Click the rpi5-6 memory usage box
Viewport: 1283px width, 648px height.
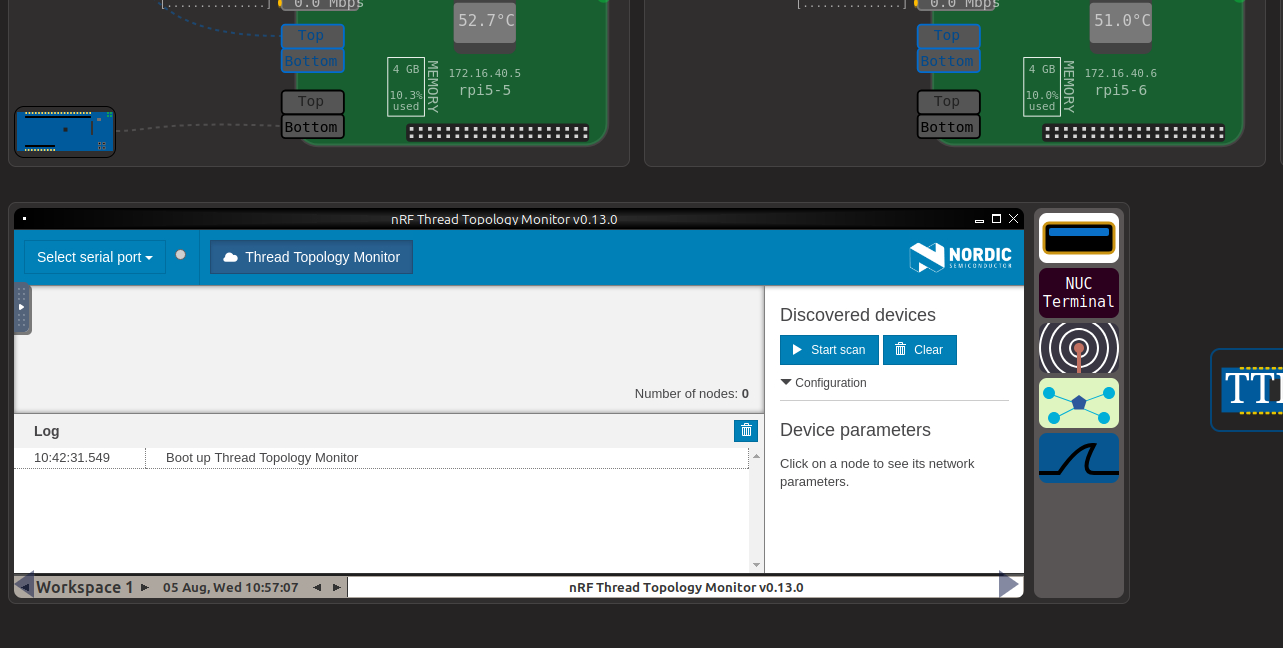click(x=1042, y=87)
